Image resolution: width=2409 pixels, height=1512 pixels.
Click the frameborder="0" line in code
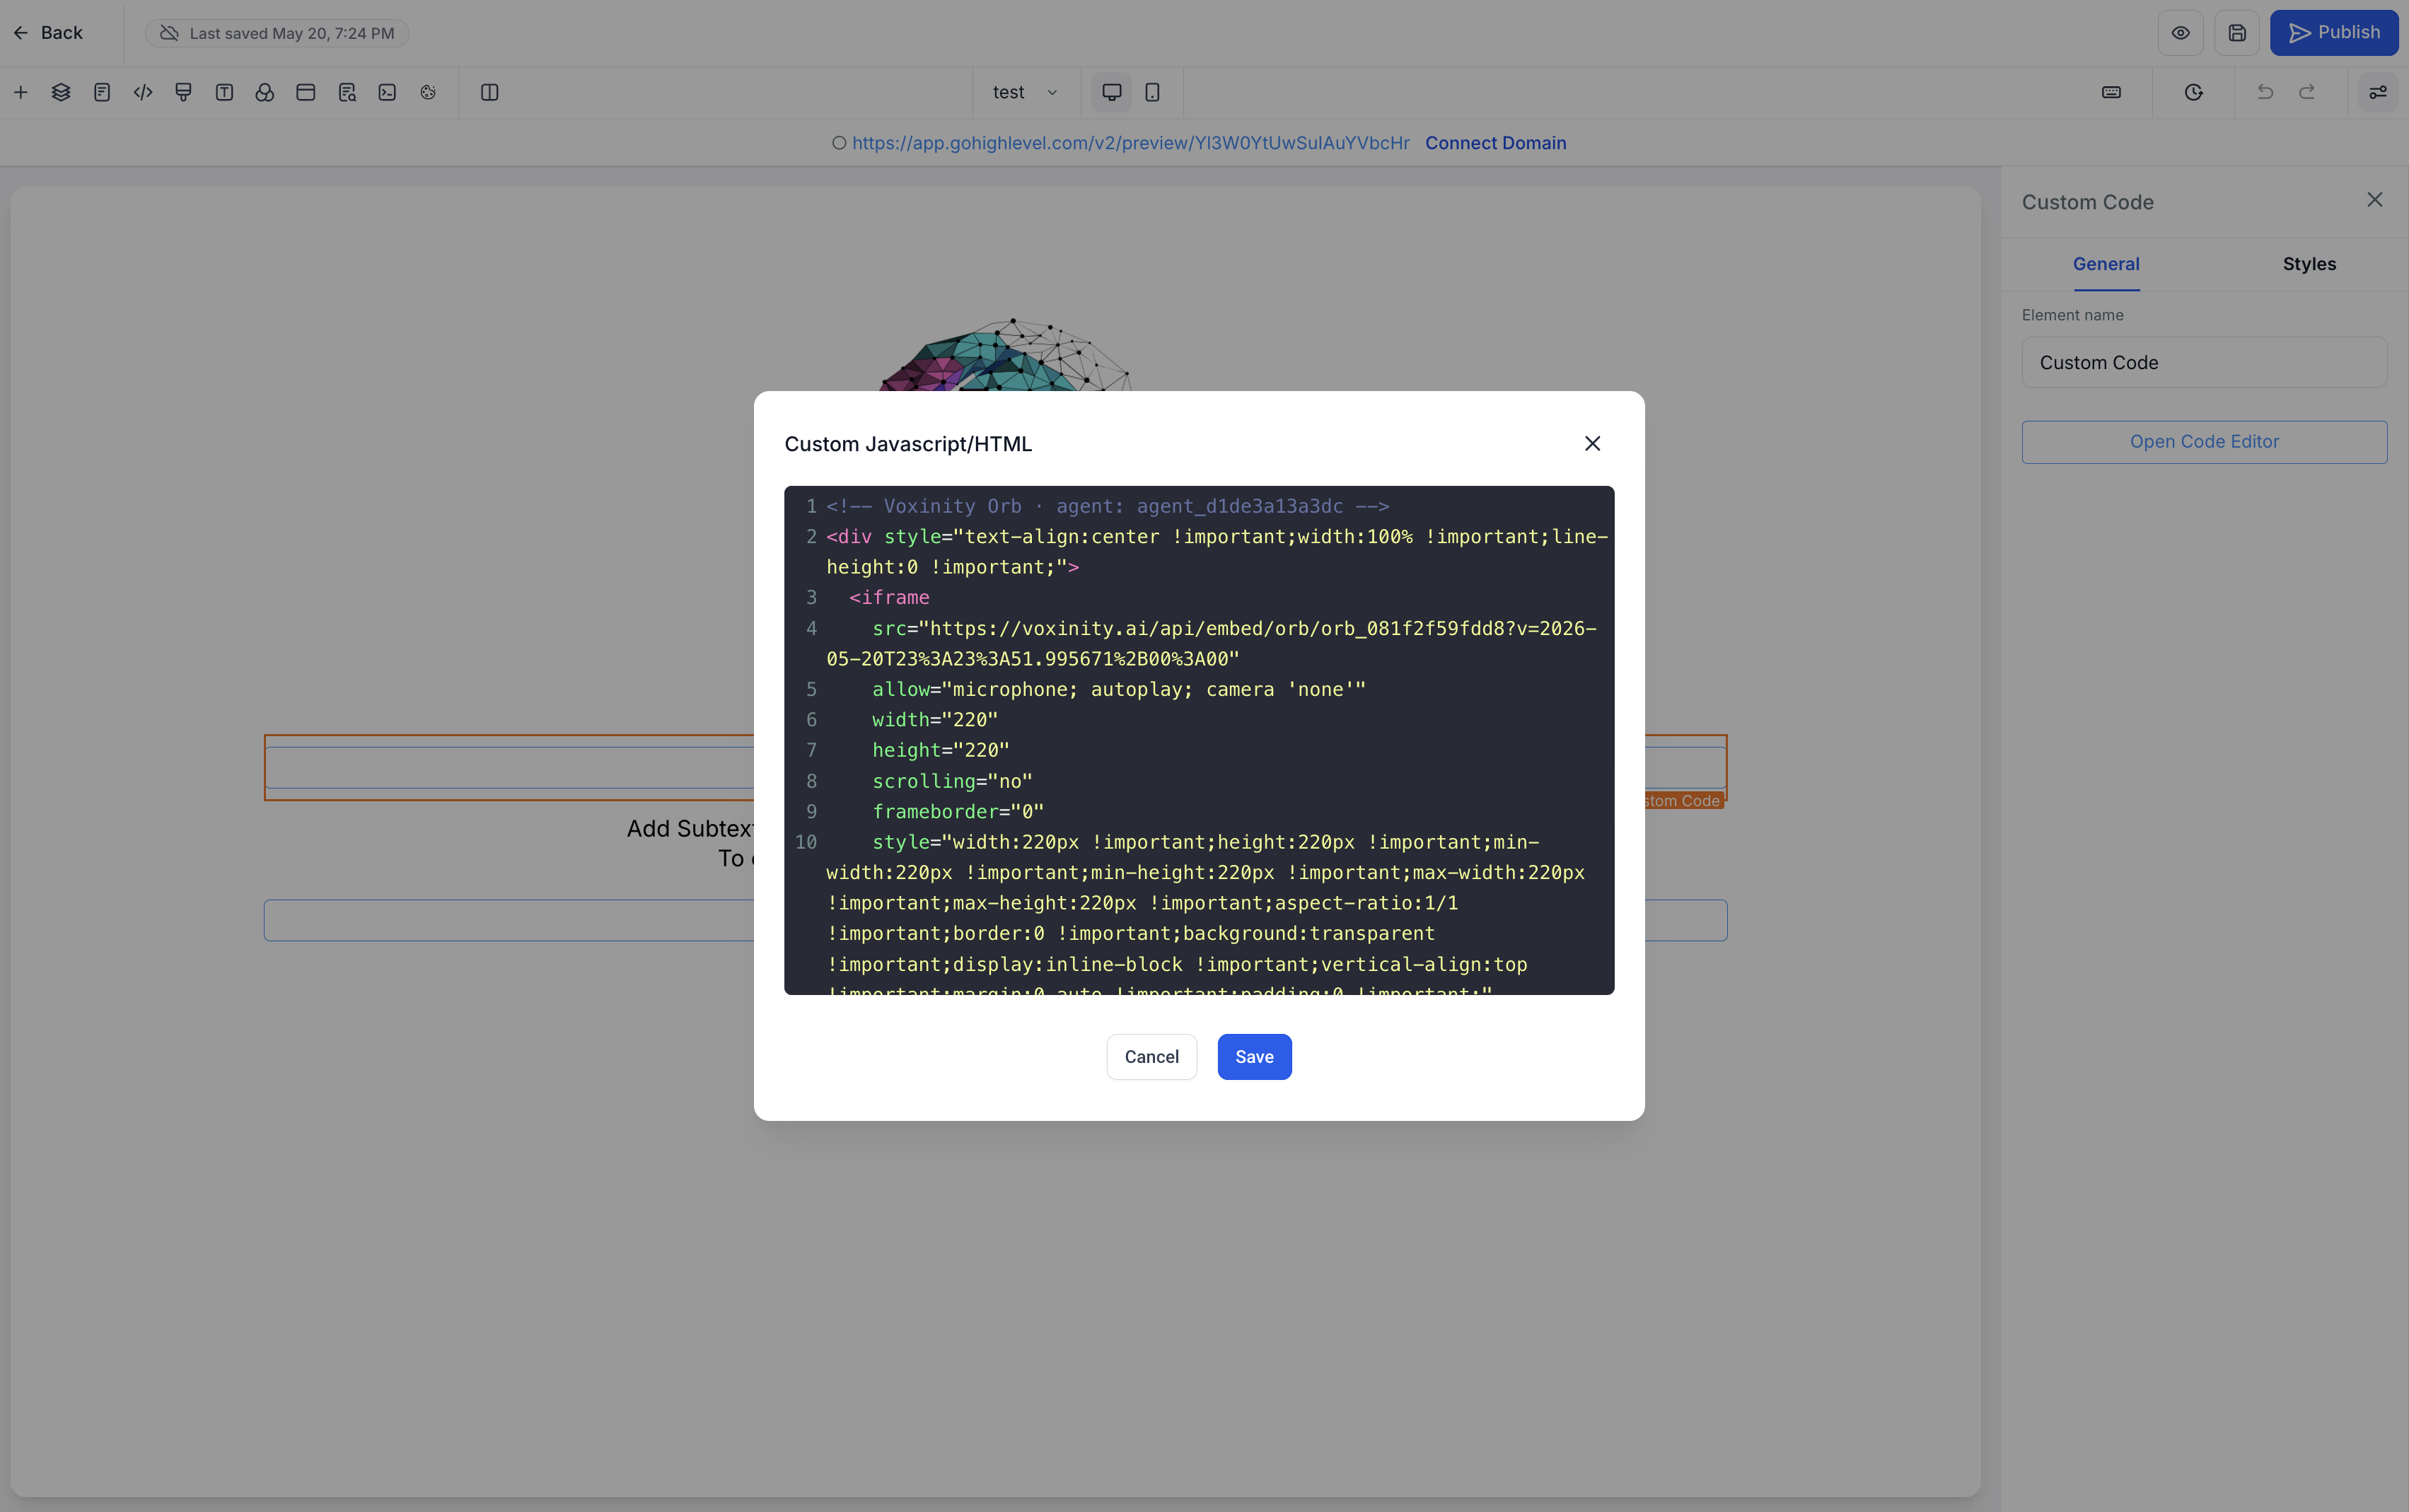point(957,812)
